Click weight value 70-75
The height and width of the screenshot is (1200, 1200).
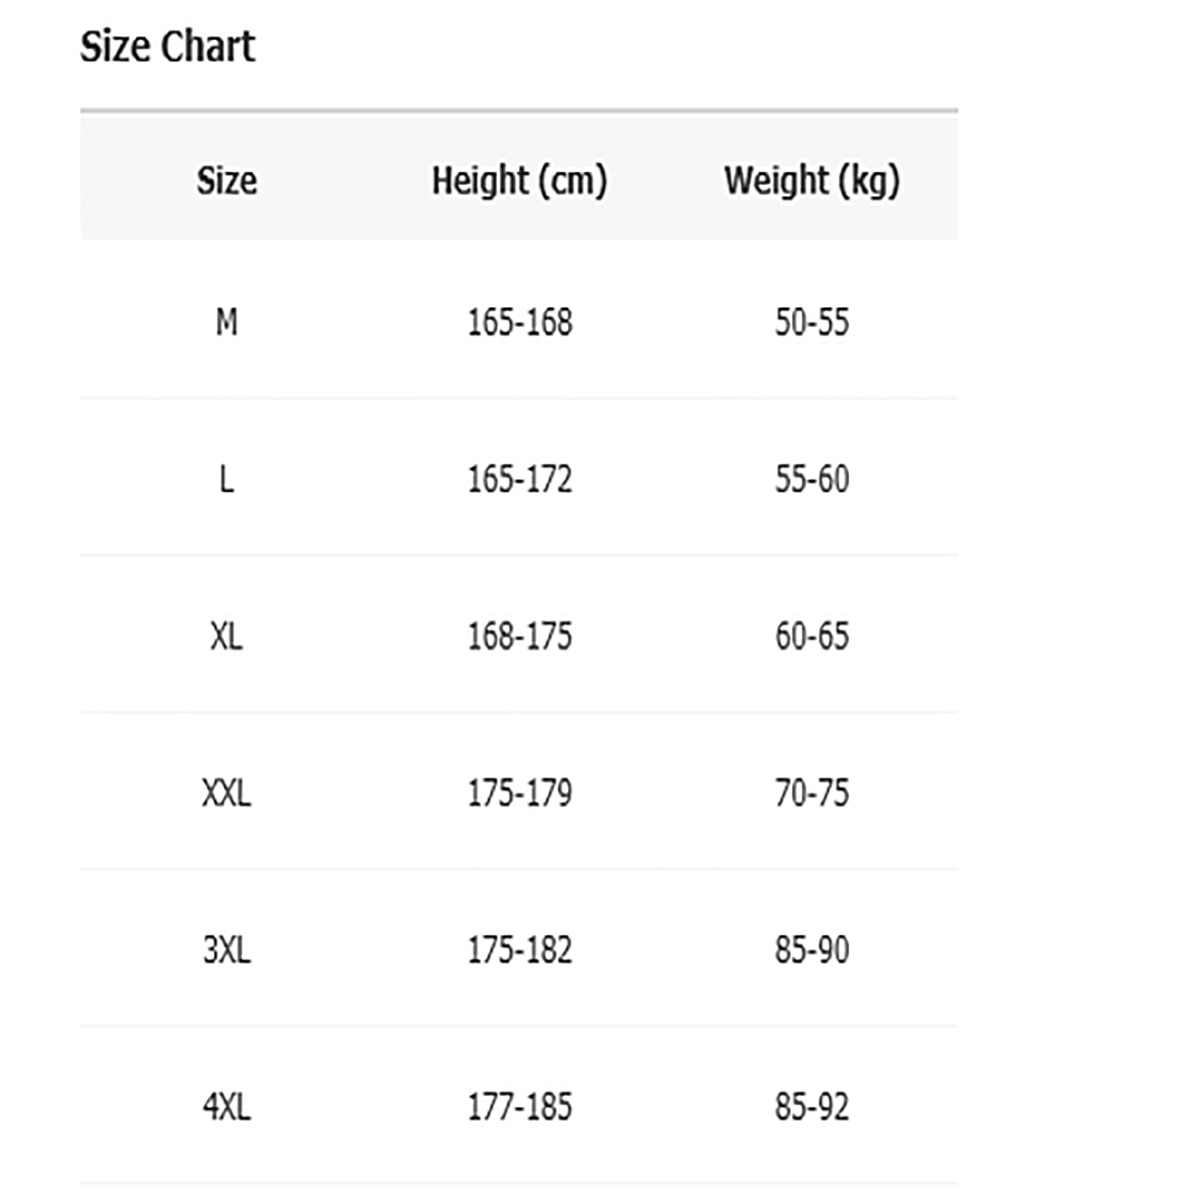coord(812,793)
